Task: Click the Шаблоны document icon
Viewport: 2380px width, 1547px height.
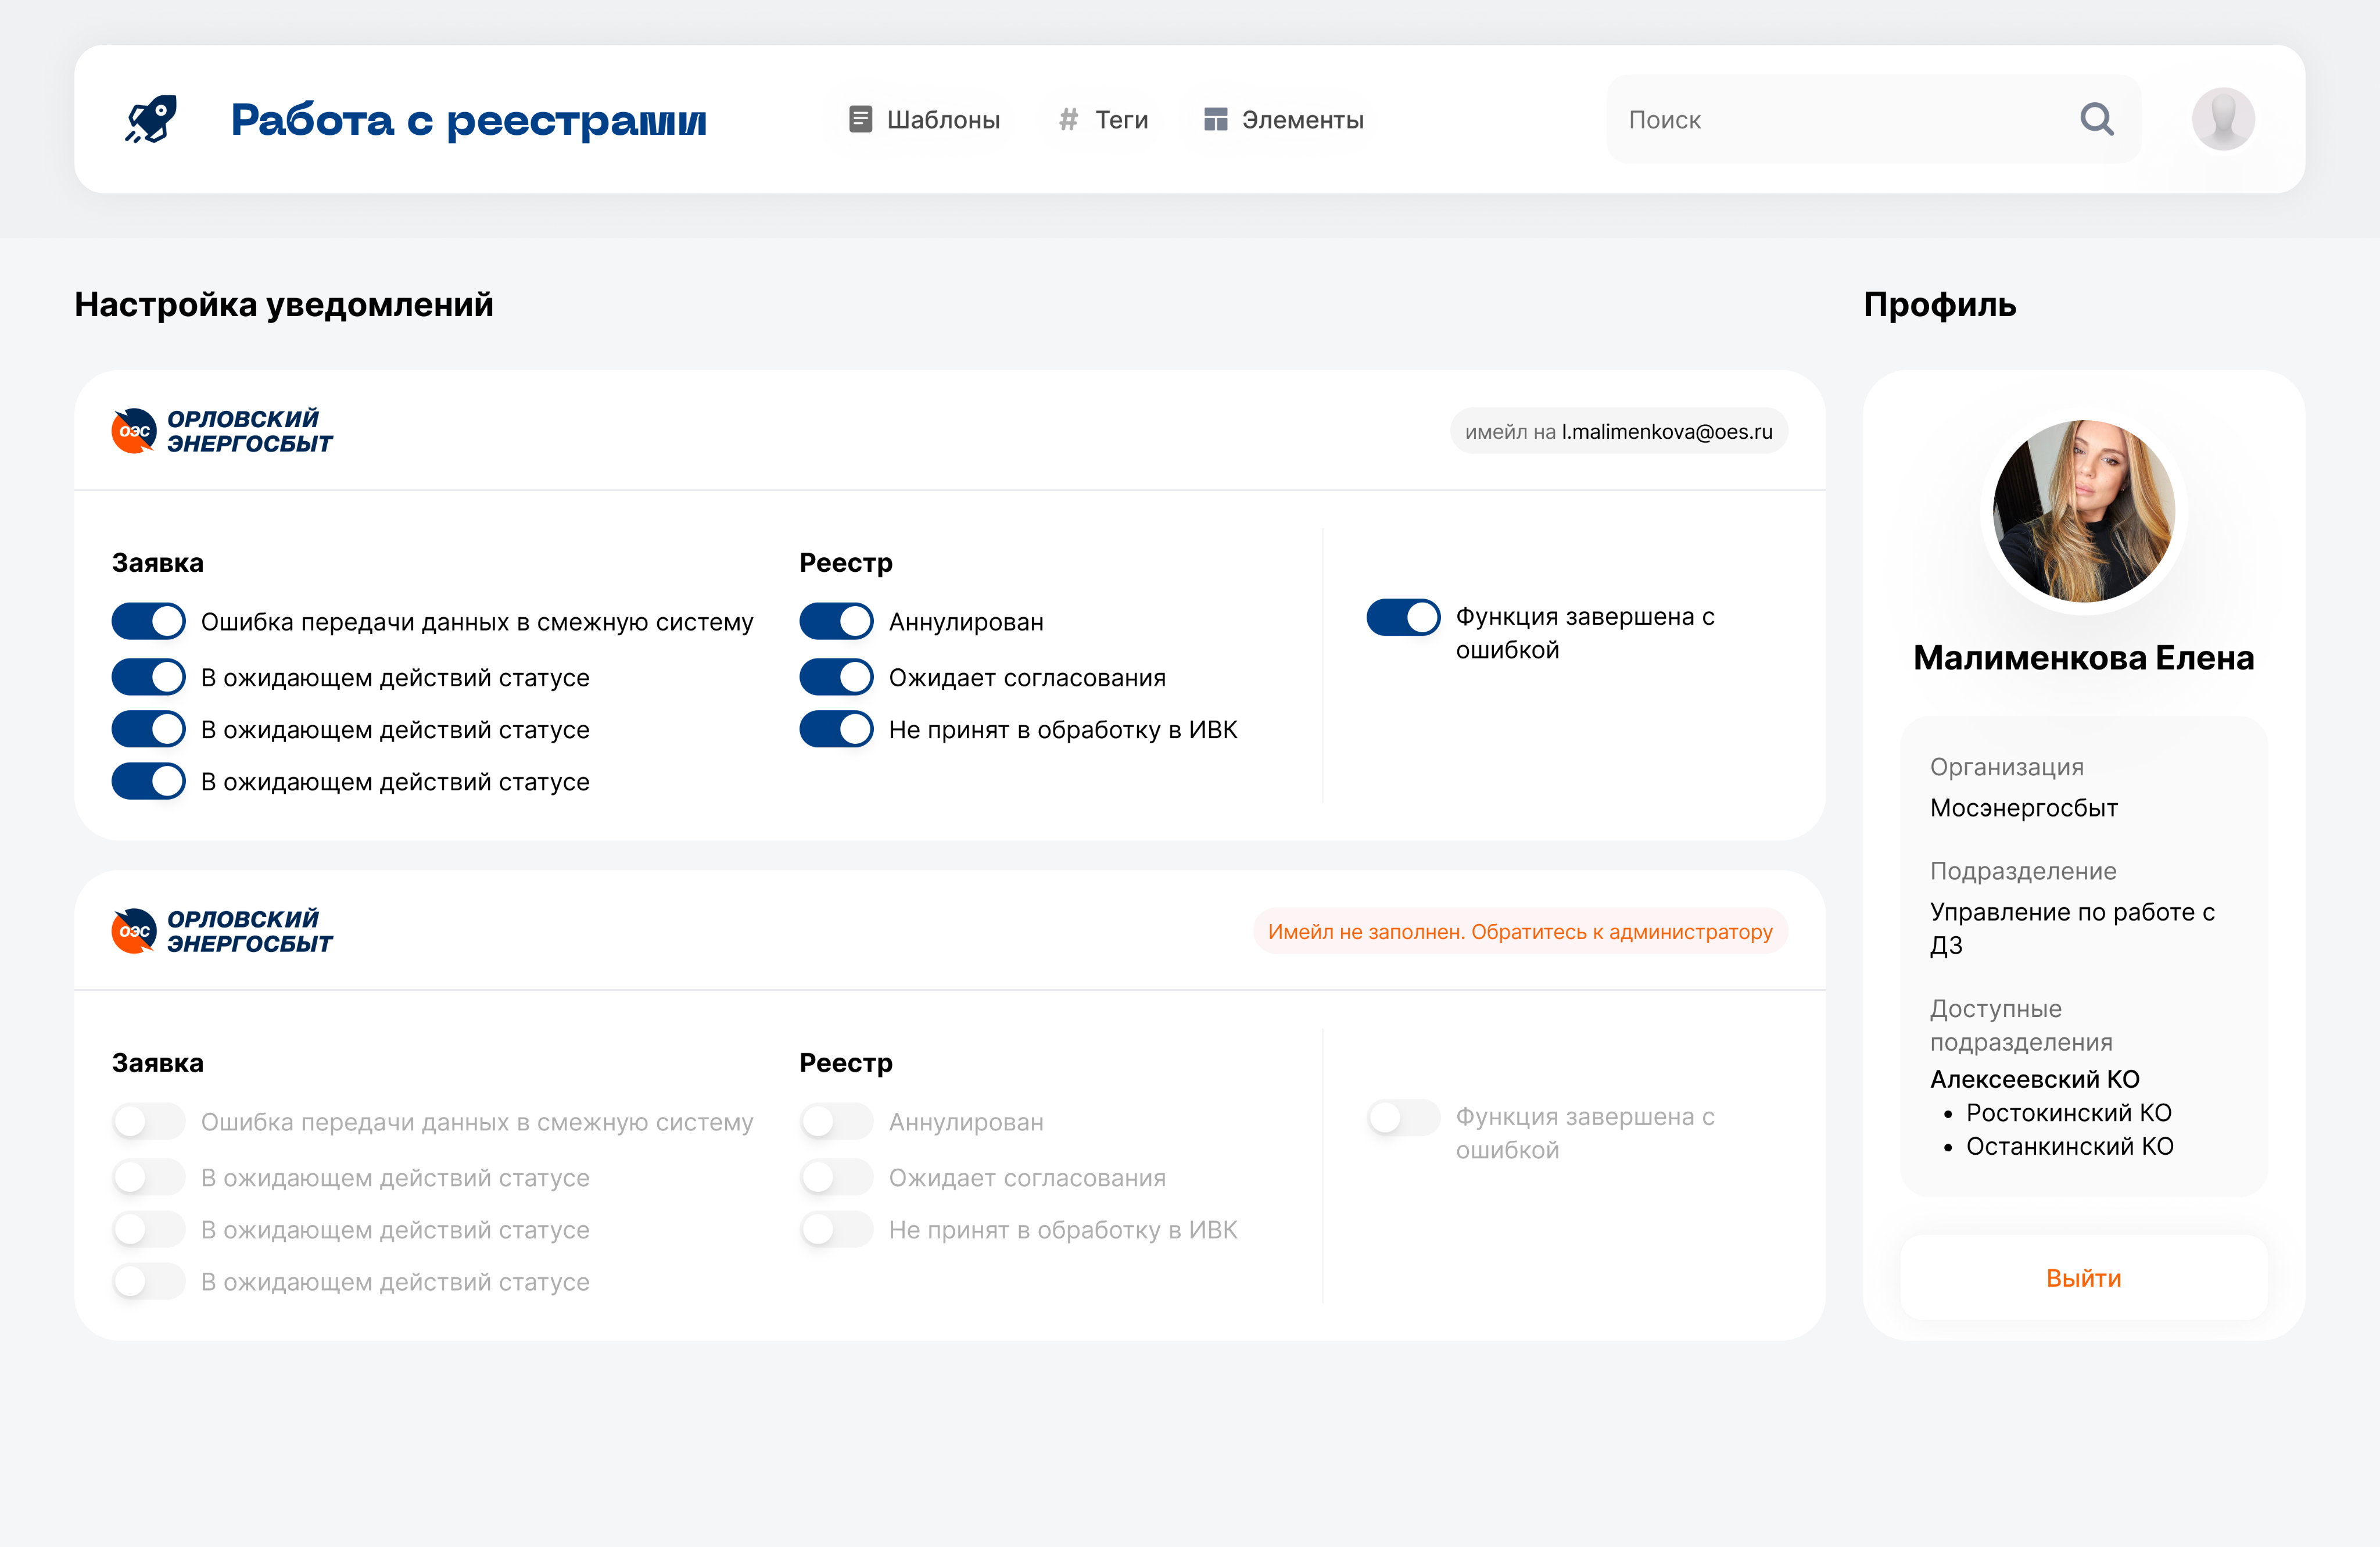Action: (x=860, y=120)
